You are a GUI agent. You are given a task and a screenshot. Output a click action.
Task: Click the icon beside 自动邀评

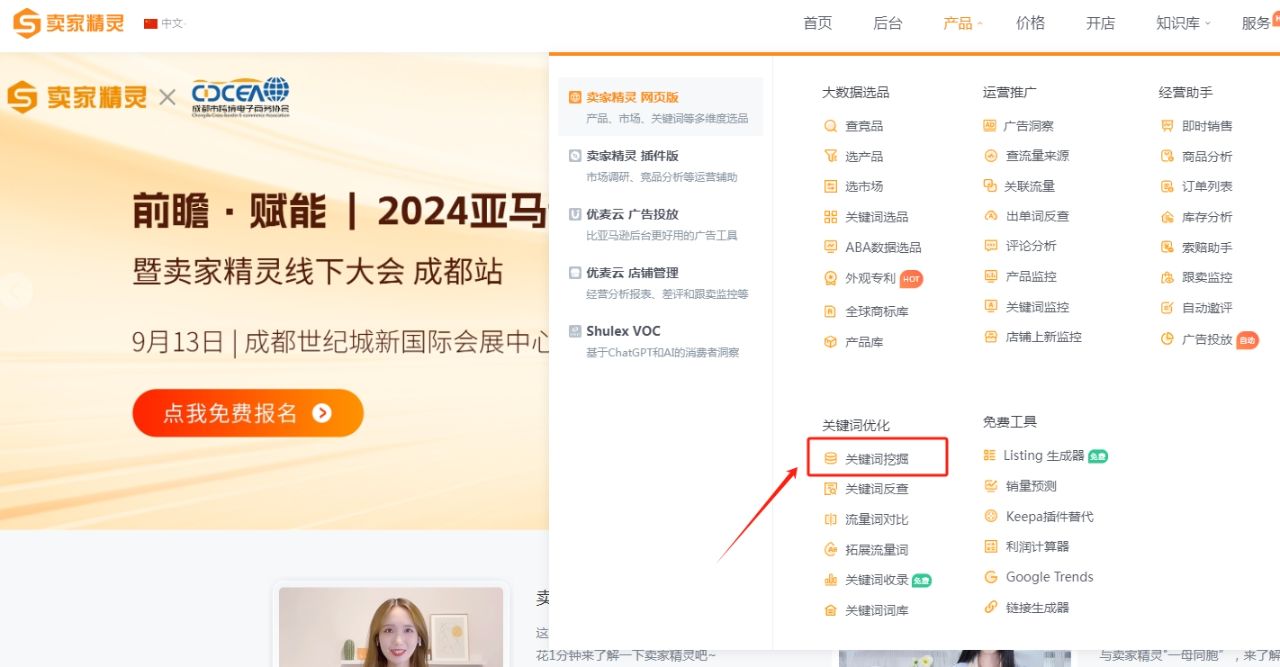pos(1167,308)
